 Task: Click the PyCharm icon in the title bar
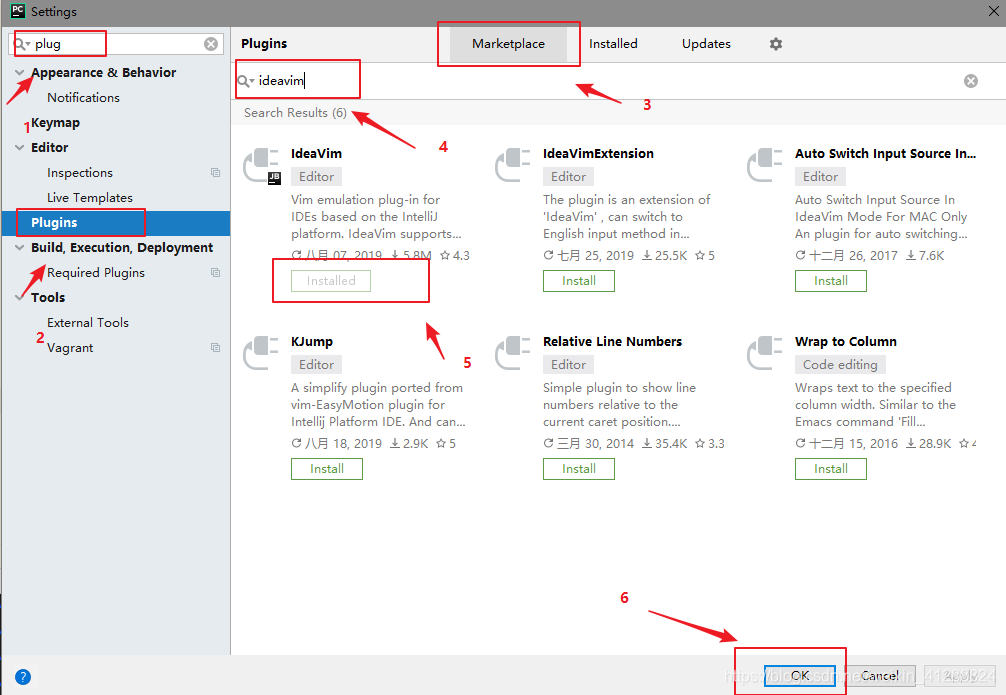point(18,11)
